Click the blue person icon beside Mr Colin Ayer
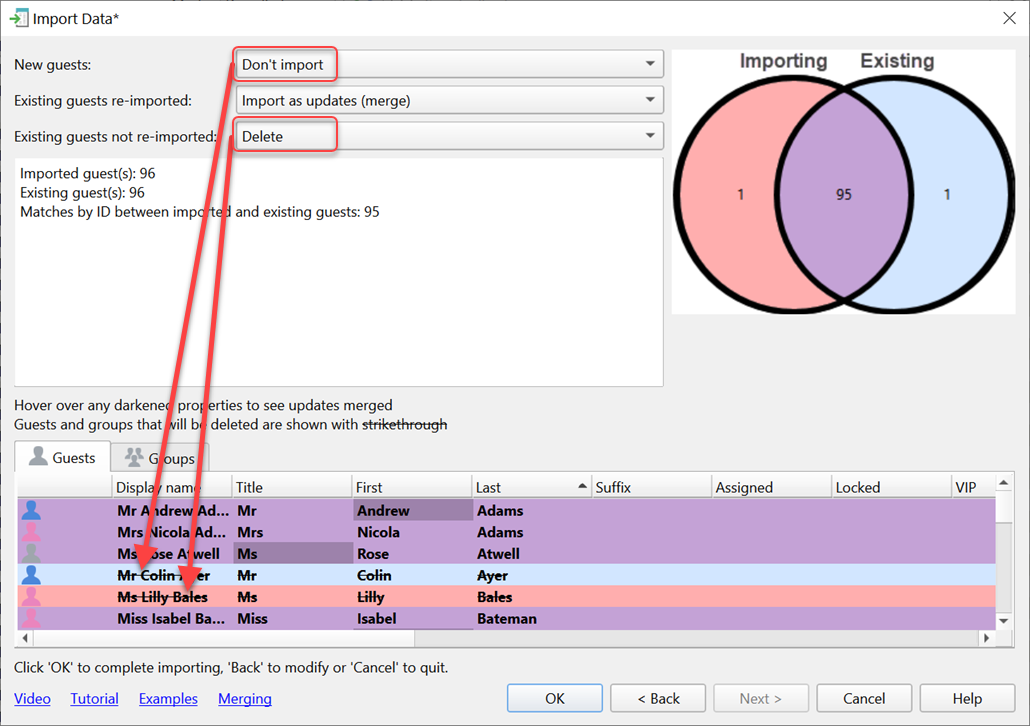 point(31,575)
